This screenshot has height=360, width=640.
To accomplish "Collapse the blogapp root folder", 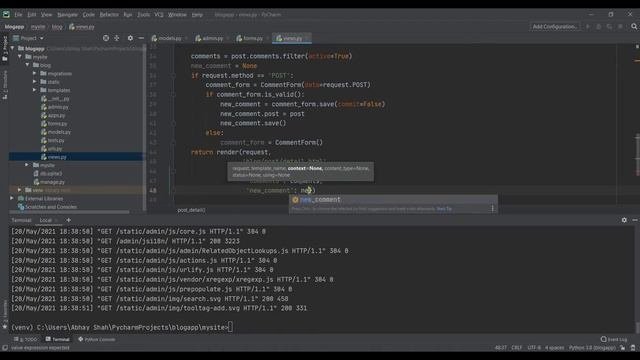I will click(13, 48).
